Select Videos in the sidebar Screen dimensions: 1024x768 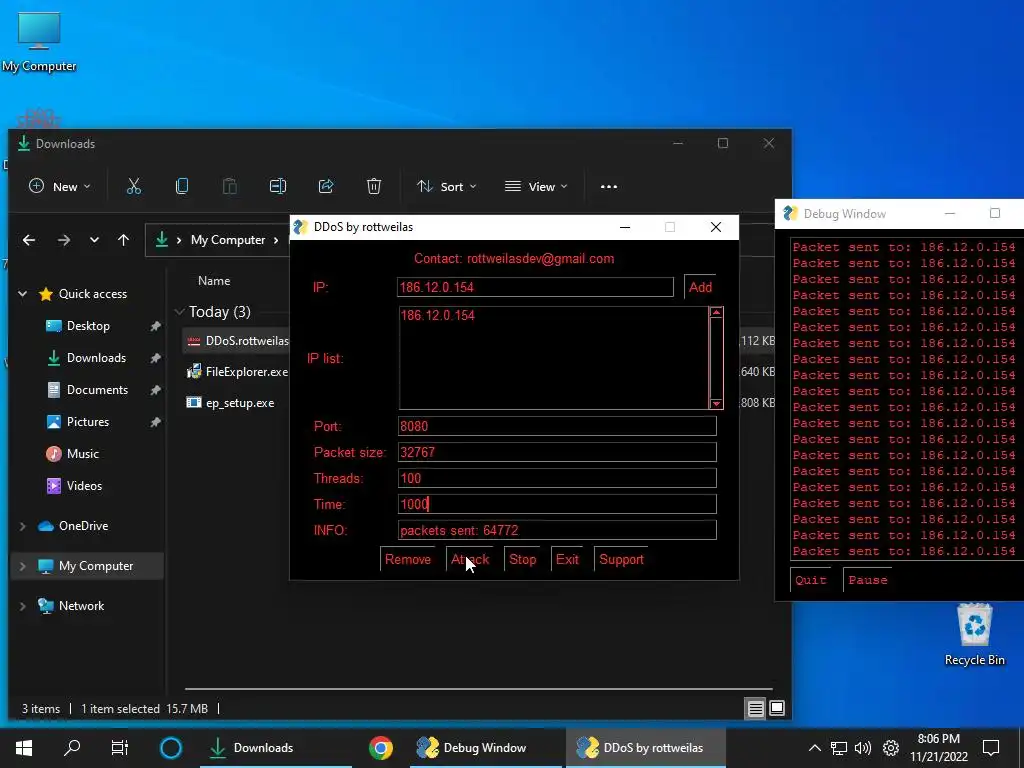(84, 486)
